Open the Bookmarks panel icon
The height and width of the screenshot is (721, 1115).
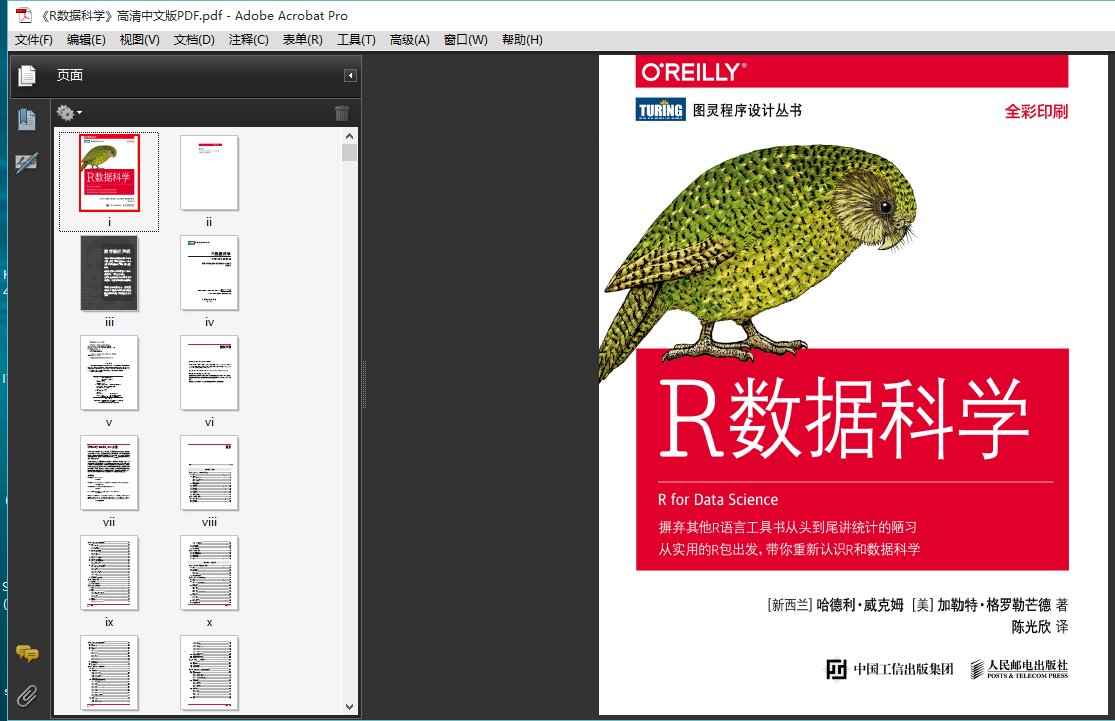[x=27, y=119]
